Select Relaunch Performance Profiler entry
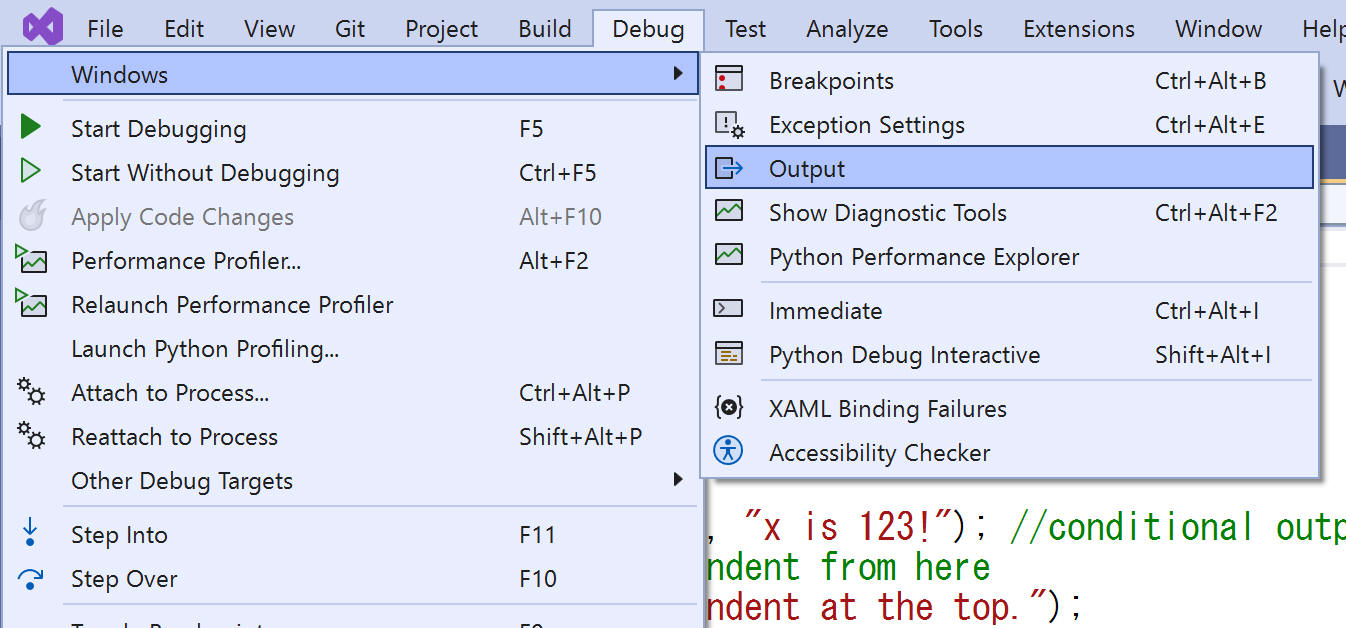 pos(352,304)
